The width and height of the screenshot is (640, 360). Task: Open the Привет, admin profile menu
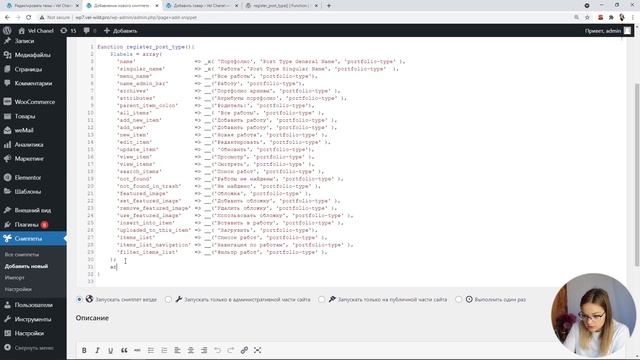(608, 31)
